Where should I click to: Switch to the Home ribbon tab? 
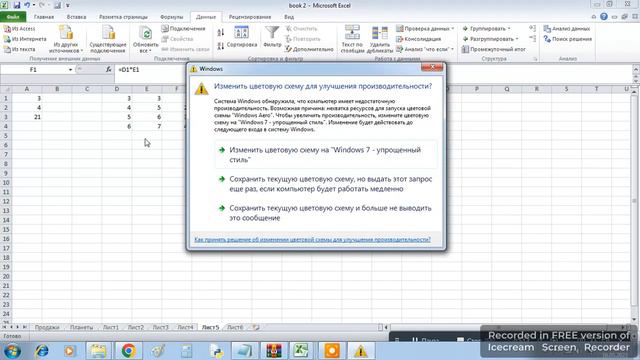(44, 17)
